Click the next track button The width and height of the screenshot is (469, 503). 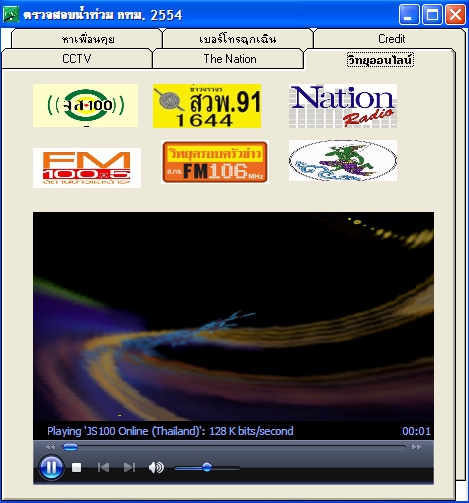point(129,468)
